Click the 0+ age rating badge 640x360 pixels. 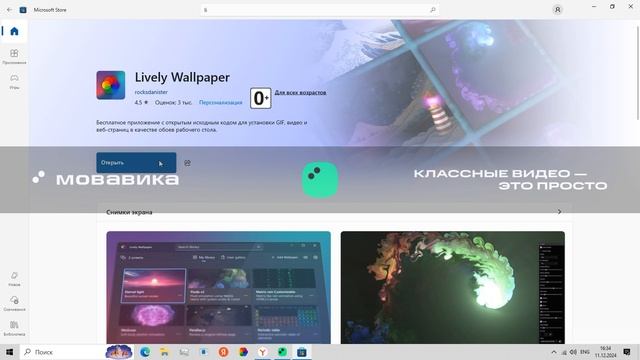pos(260,98)
